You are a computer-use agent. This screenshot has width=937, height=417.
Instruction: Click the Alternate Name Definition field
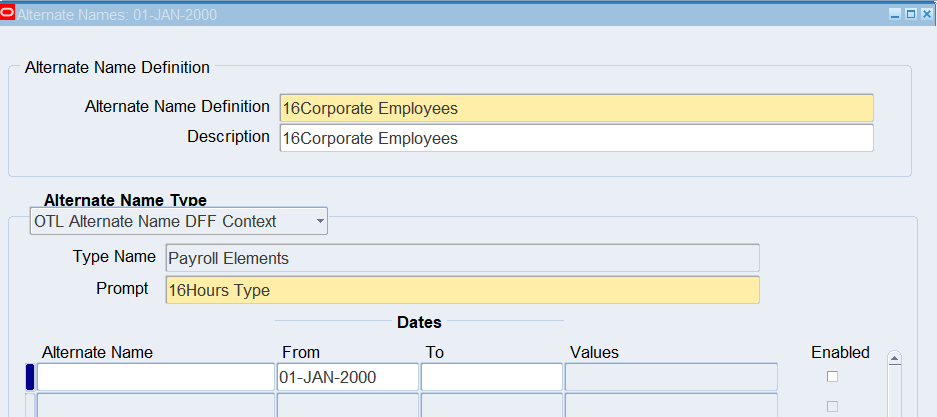click(576, 108)
